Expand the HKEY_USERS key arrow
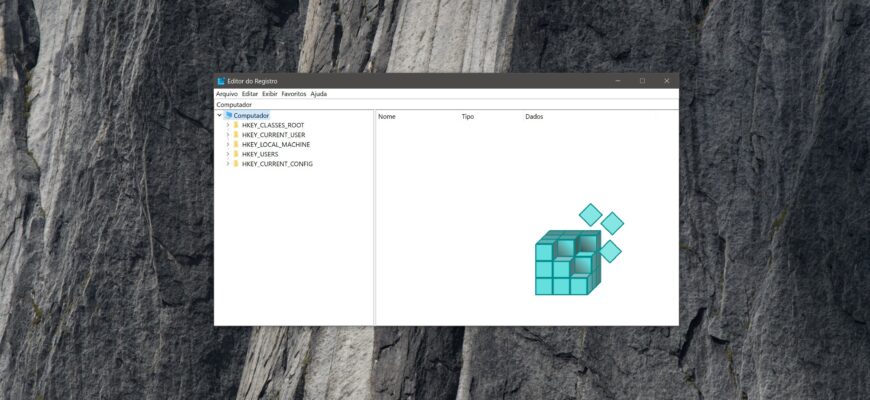 [227, 154]
